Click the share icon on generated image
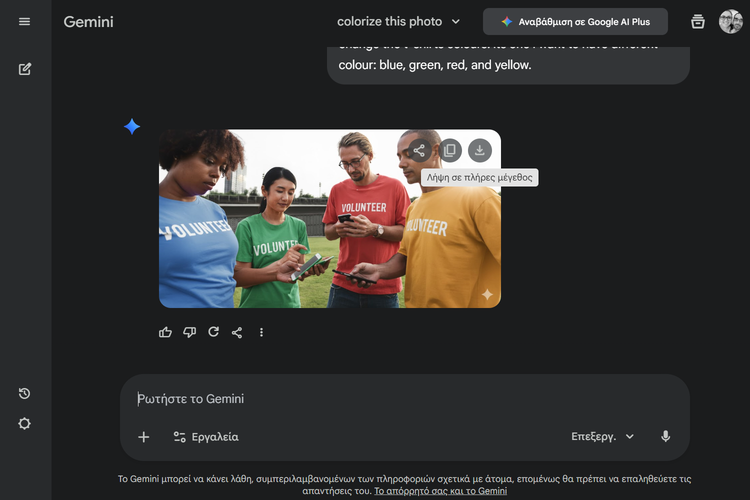 419,150
